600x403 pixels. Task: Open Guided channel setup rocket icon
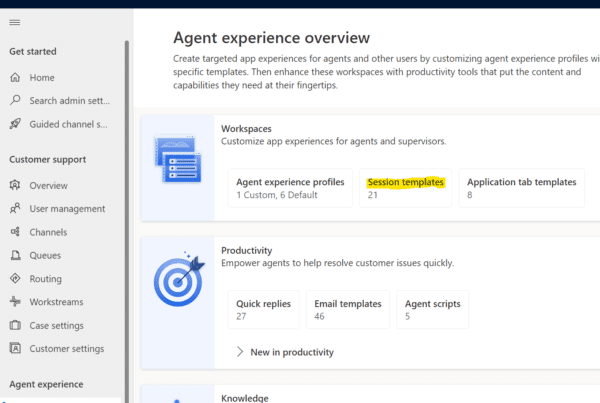(15, 124)
